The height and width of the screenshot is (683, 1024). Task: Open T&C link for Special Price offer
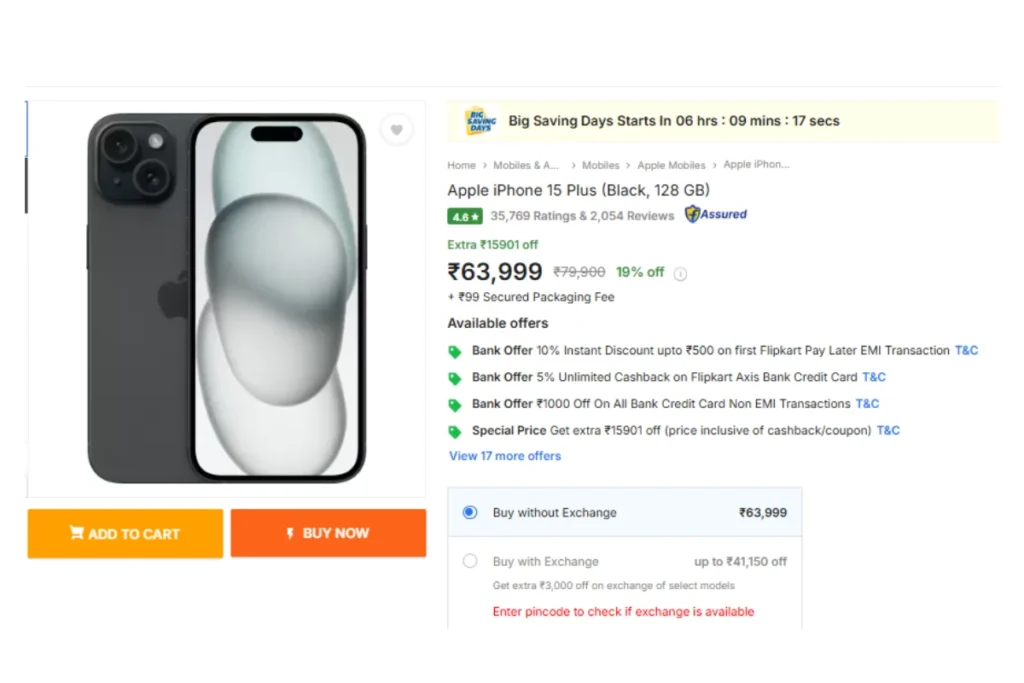[888, 430]
